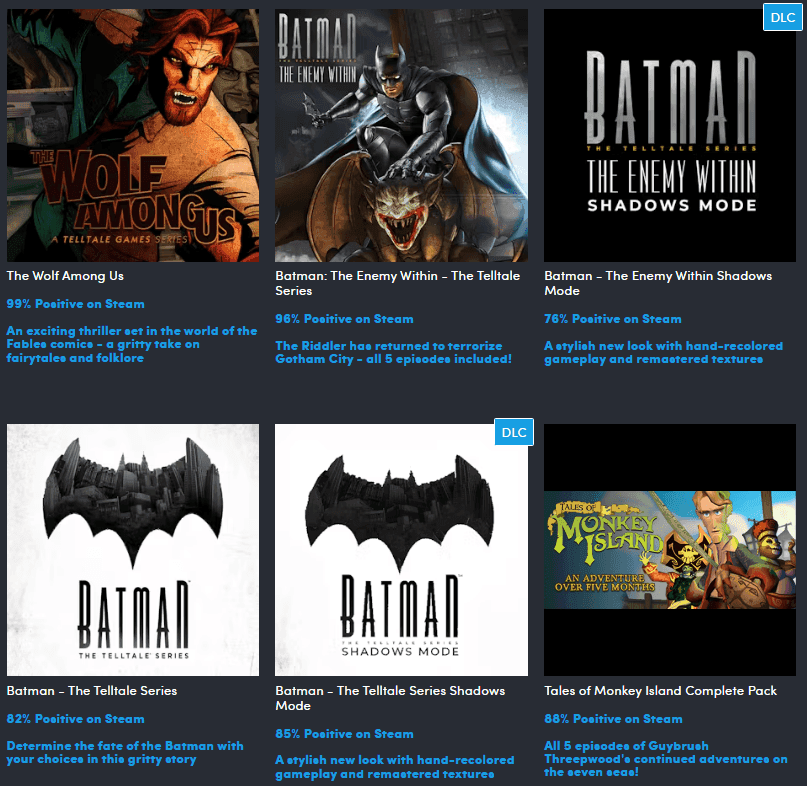Open Batman – The Telltale Series cover image

coord(133,550)
